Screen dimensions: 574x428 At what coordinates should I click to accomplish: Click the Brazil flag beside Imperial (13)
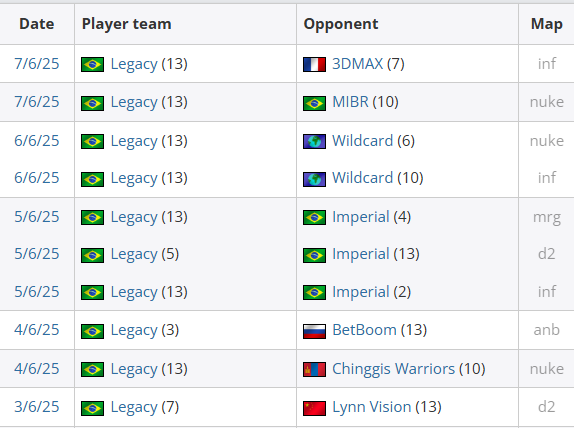click(314, 255)
